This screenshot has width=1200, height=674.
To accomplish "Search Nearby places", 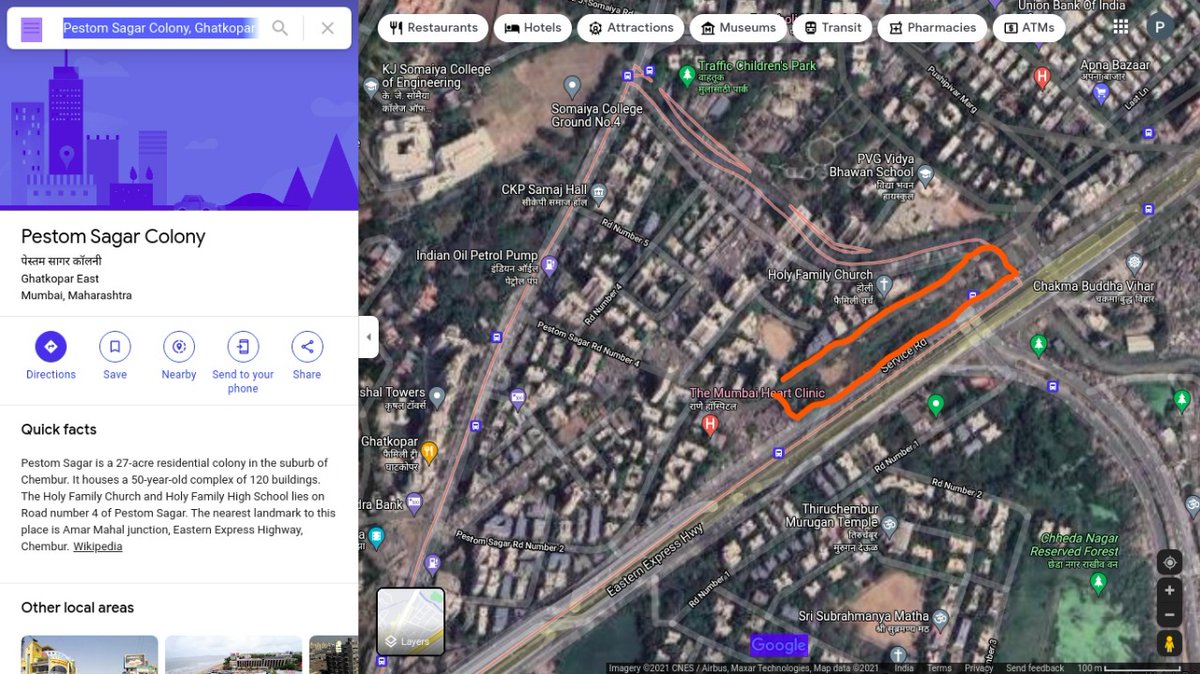I will (179, 356).
